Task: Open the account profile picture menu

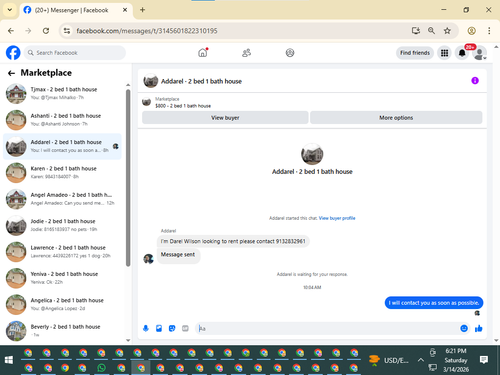Action: pos(480,53)
